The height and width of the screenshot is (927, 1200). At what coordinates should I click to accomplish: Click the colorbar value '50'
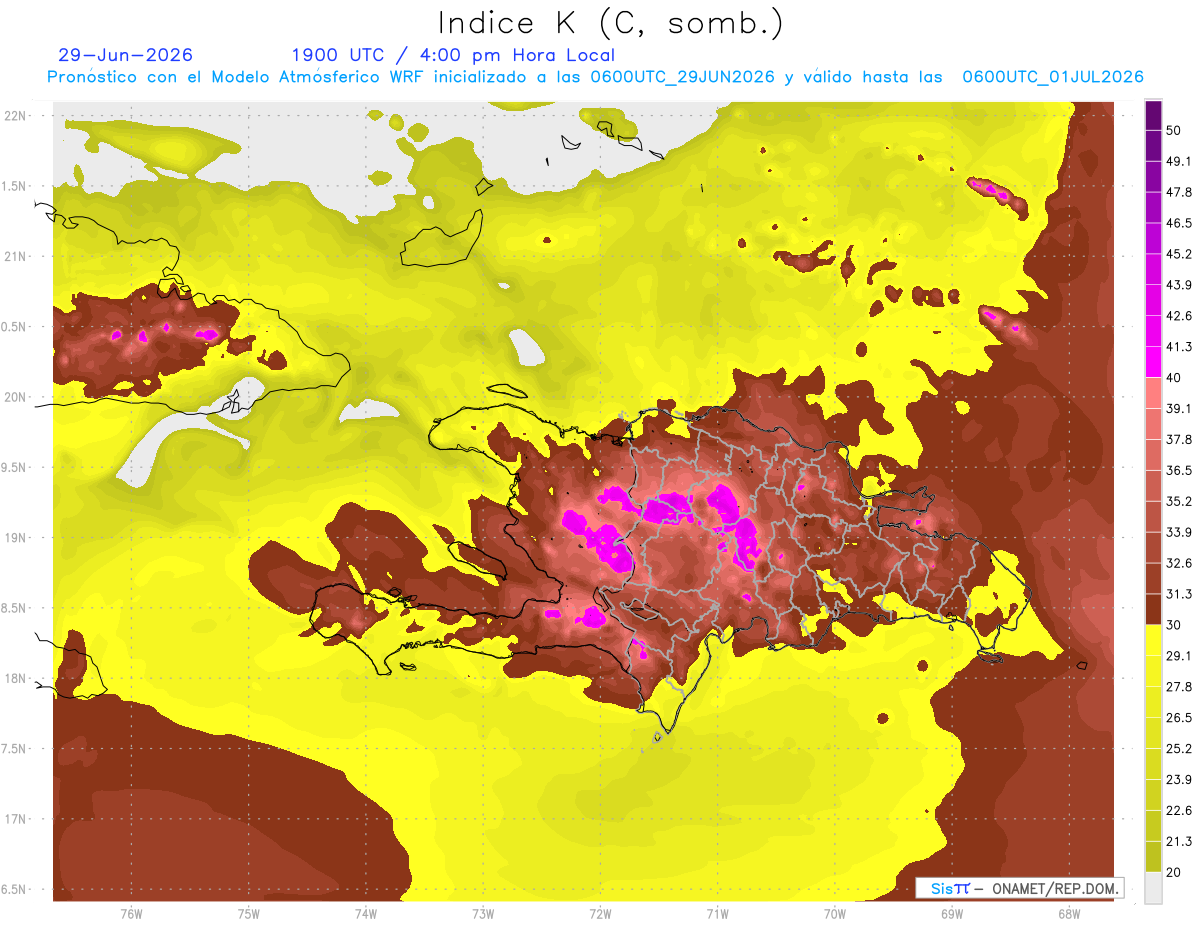click(x=1175, y=130)
